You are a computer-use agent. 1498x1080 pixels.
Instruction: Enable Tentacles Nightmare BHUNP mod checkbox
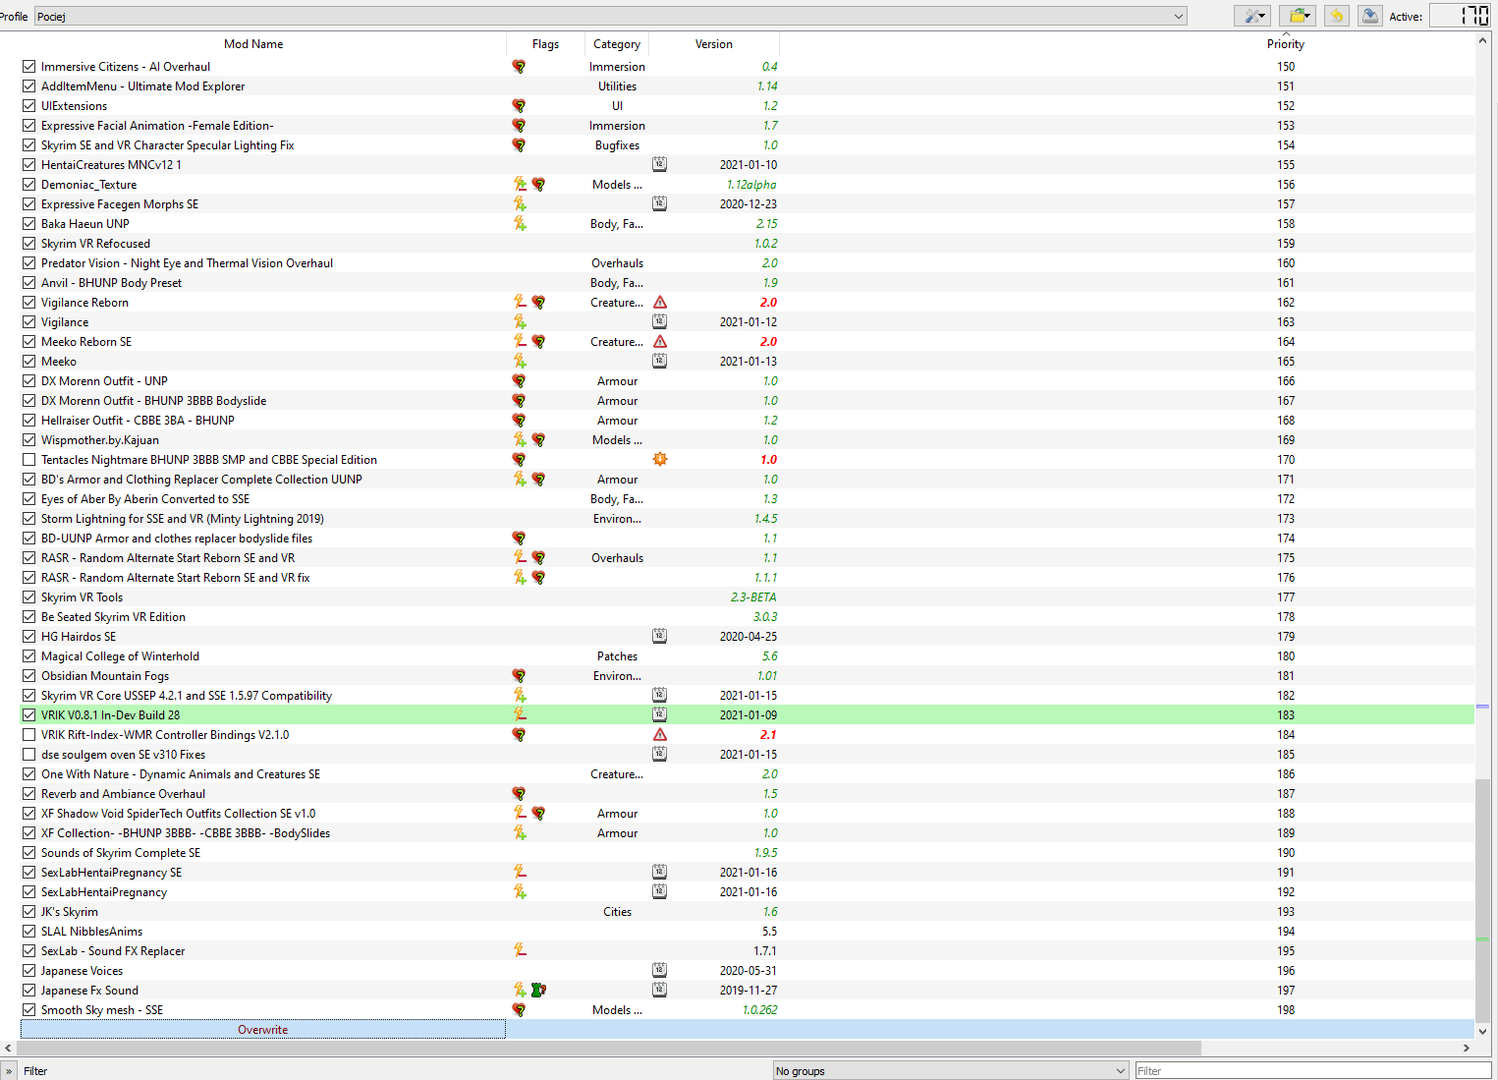(29, 460)
